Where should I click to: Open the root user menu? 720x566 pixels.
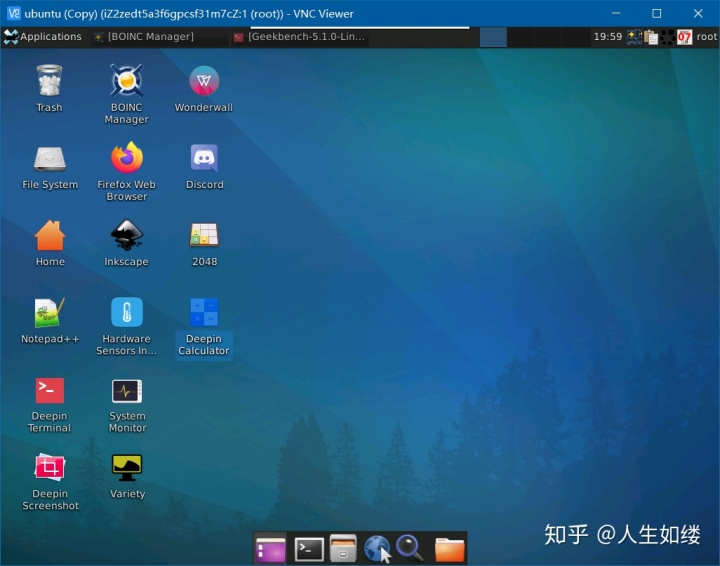(706, 37)
